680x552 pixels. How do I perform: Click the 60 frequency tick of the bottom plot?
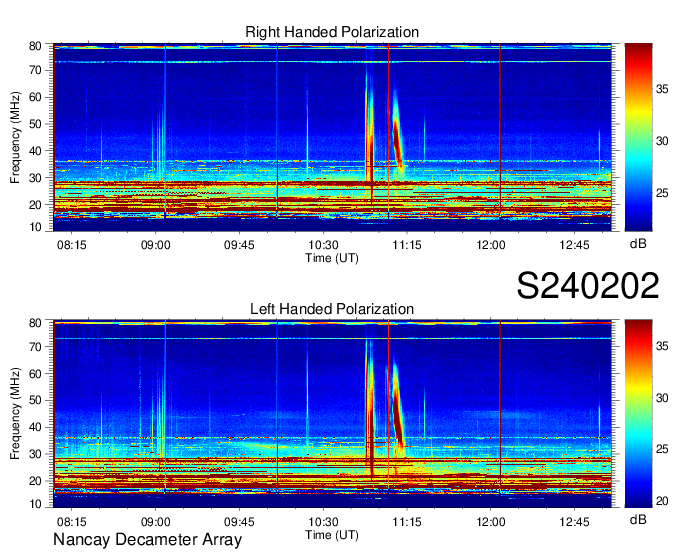[x=35, y=374]
